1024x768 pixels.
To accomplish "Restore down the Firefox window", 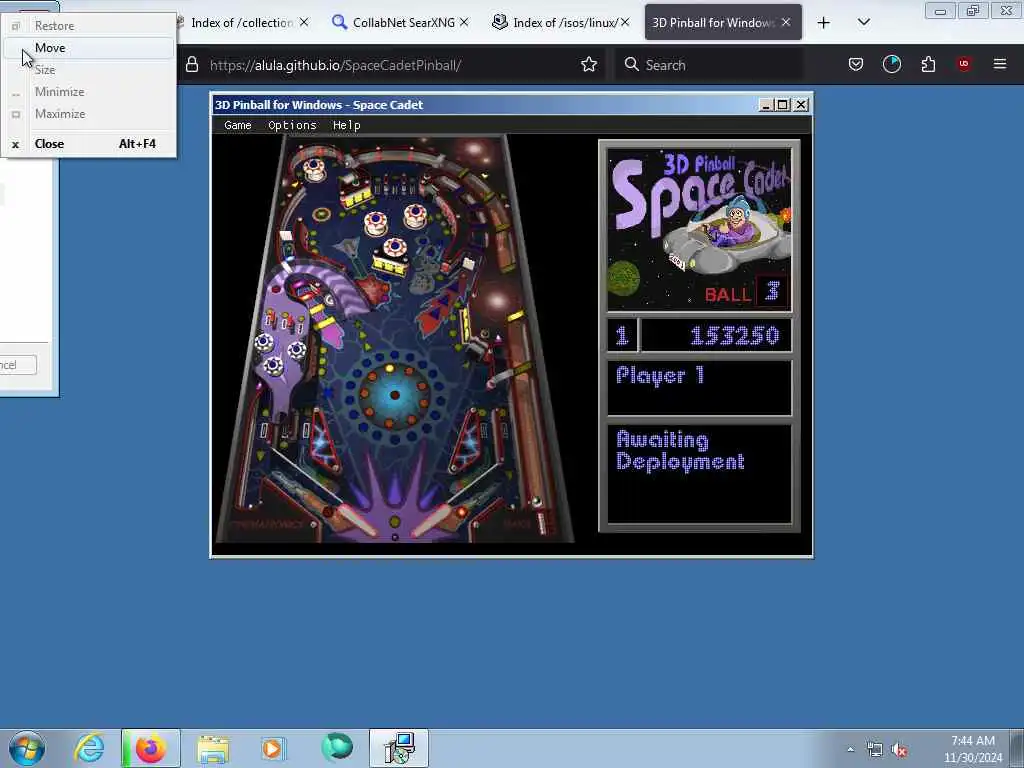I will click(973, 10).
